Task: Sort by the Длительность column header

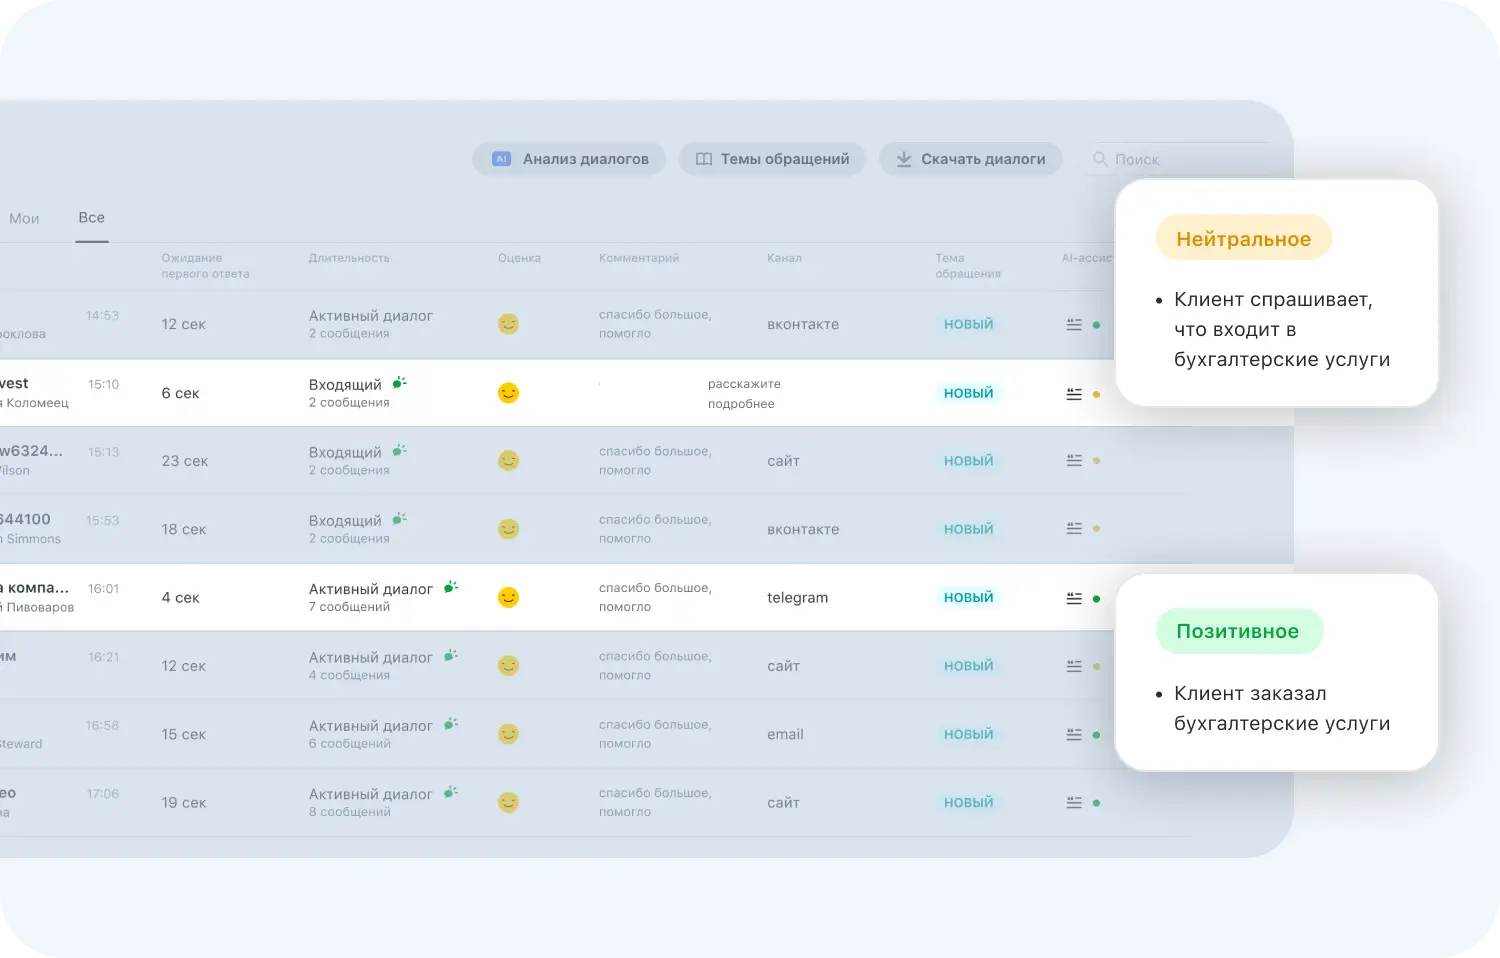Action: click(349, 258)
